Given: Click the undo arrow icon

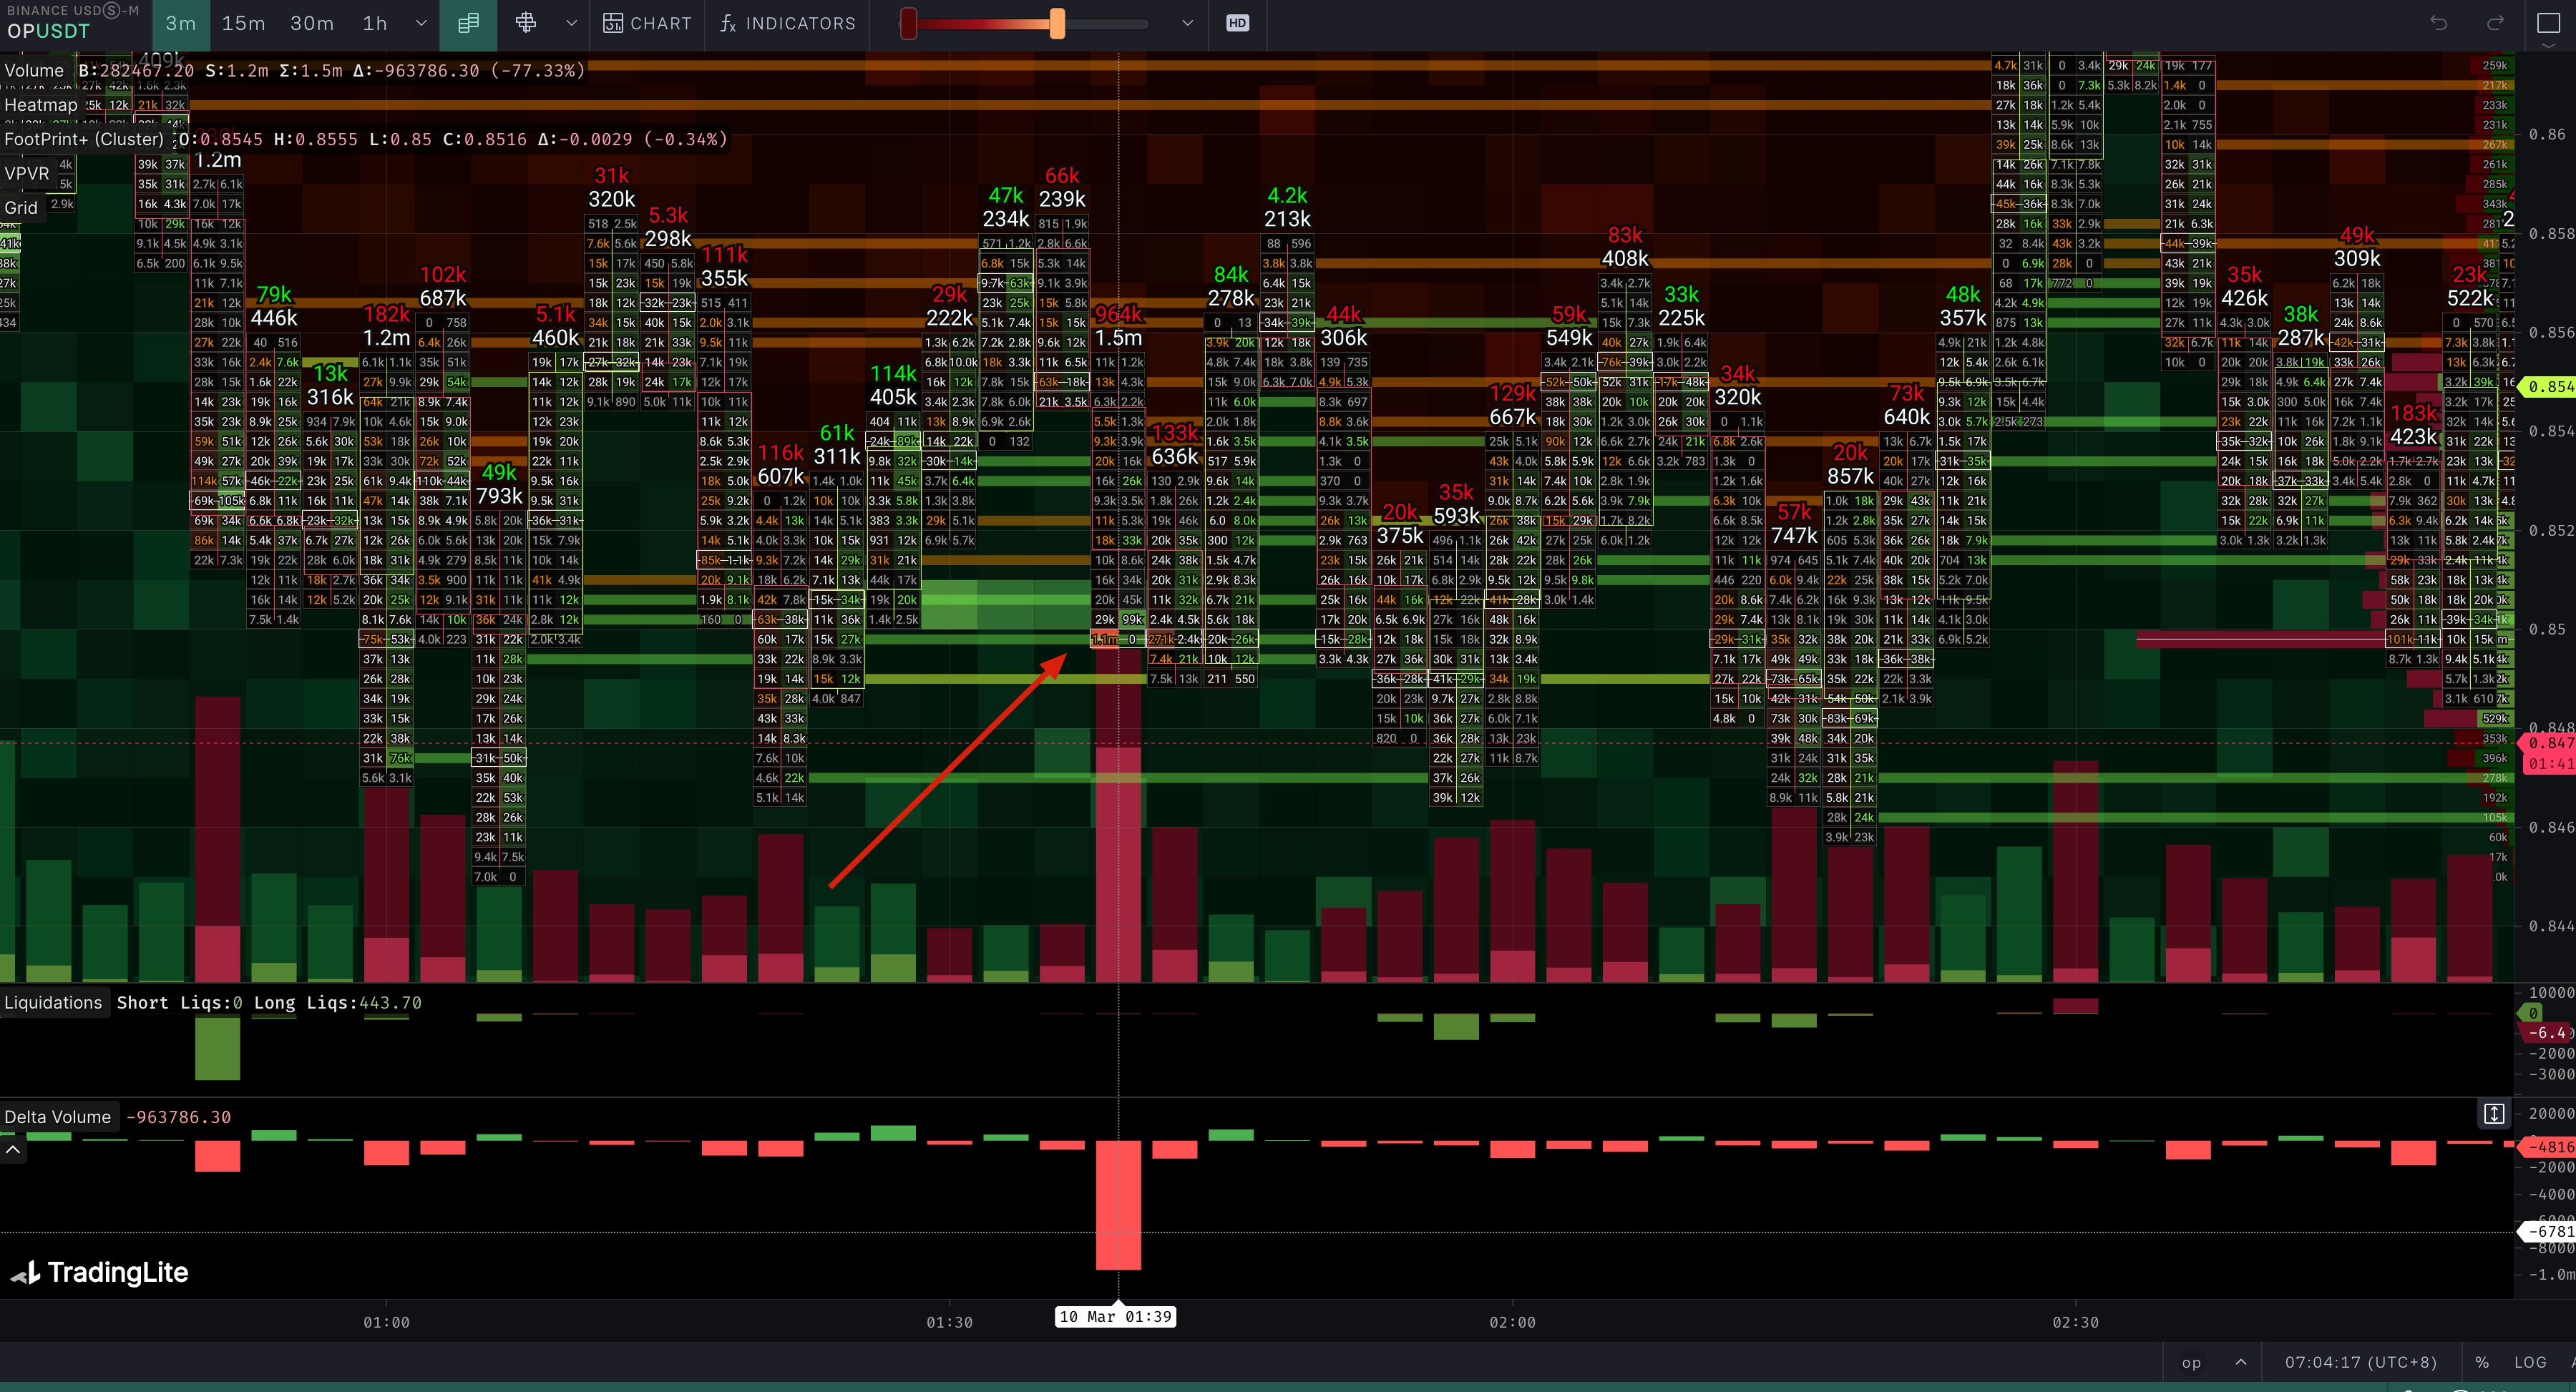Looking at the screenshot, I should click(2438, 23).
